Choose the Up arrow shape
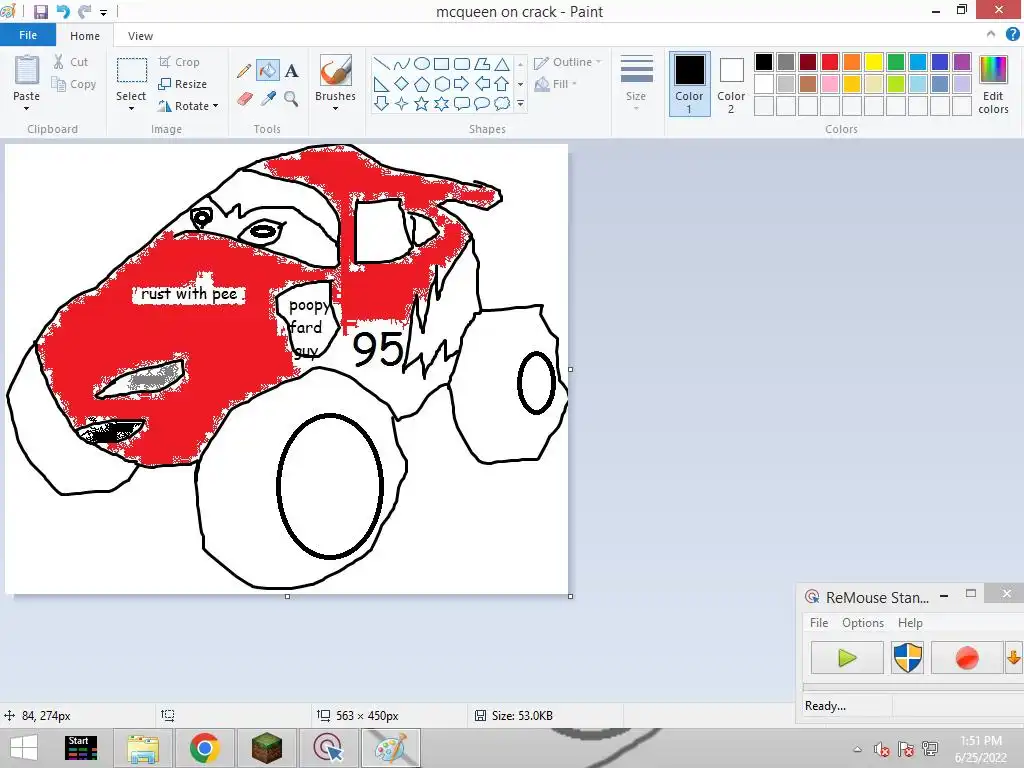The width and height of the screenshot is (1024, 768). (x=502, y=84)
